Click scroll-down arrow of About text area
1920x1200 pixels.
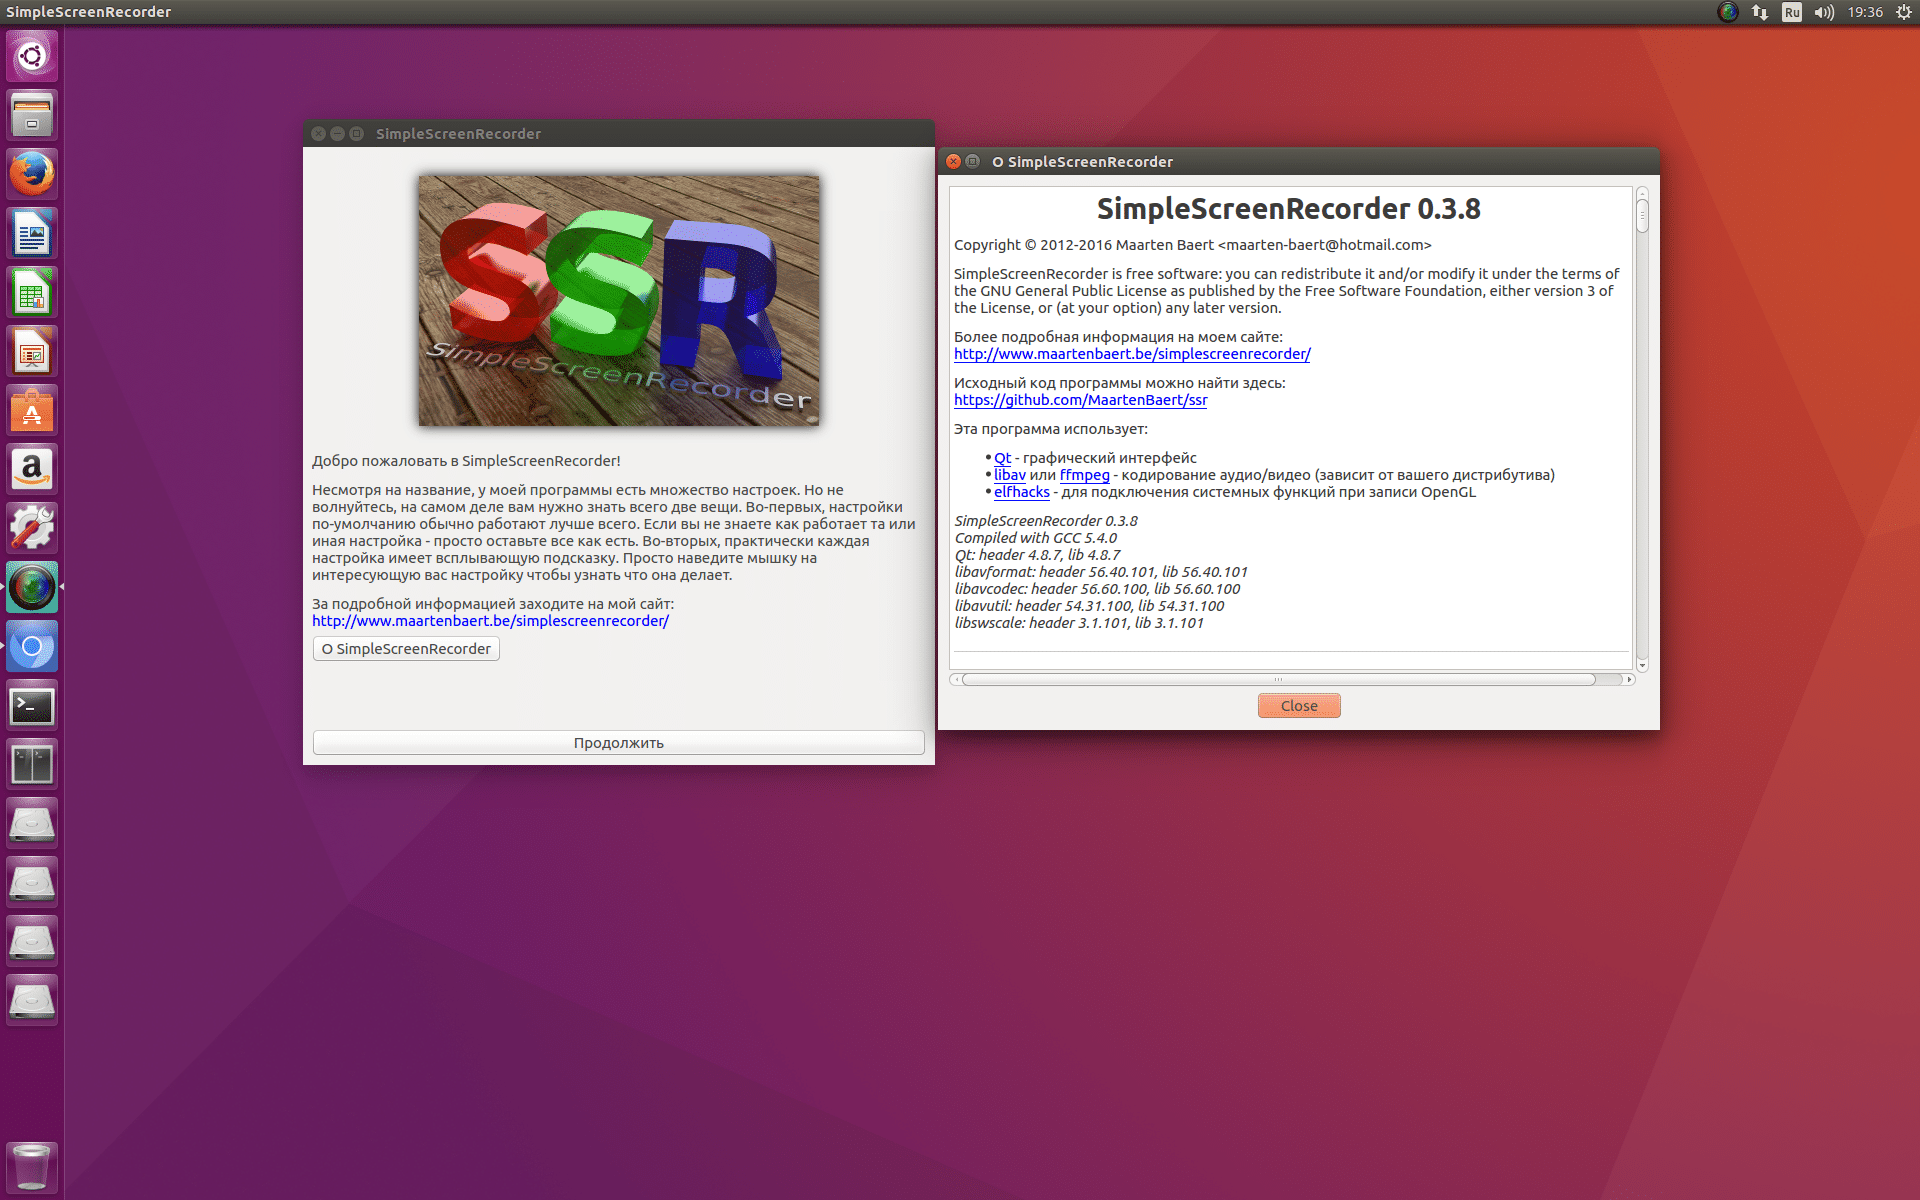pyautogui.click(x=1642, y=665)
